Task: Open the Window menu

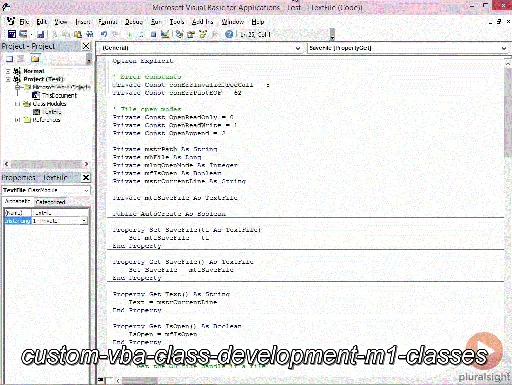Action: (233, 22)
